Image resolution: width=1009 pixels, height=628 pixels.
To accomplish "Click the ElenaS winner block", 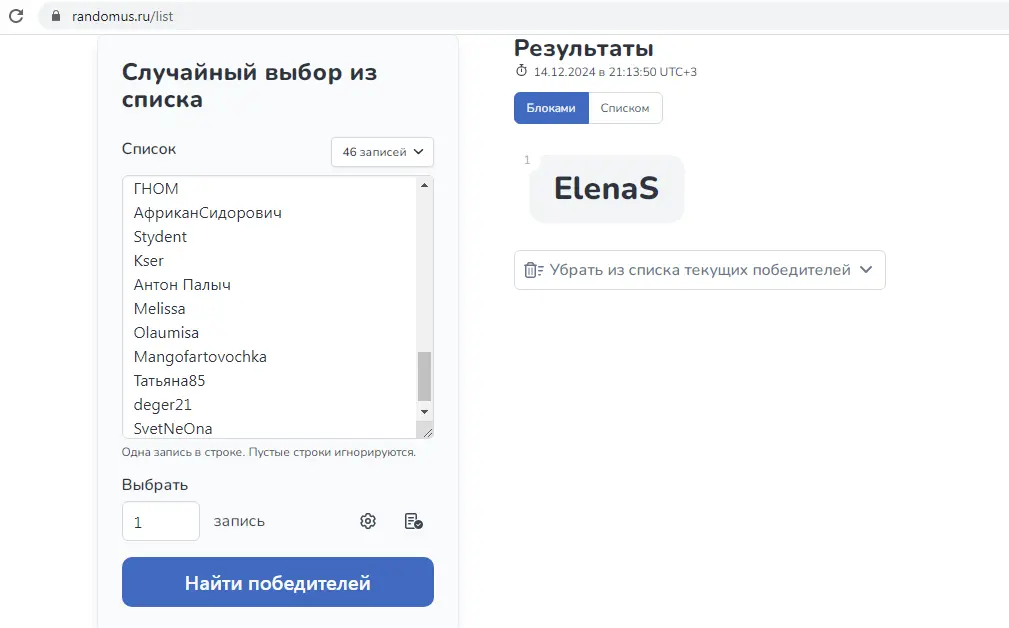I will [606, 189].
